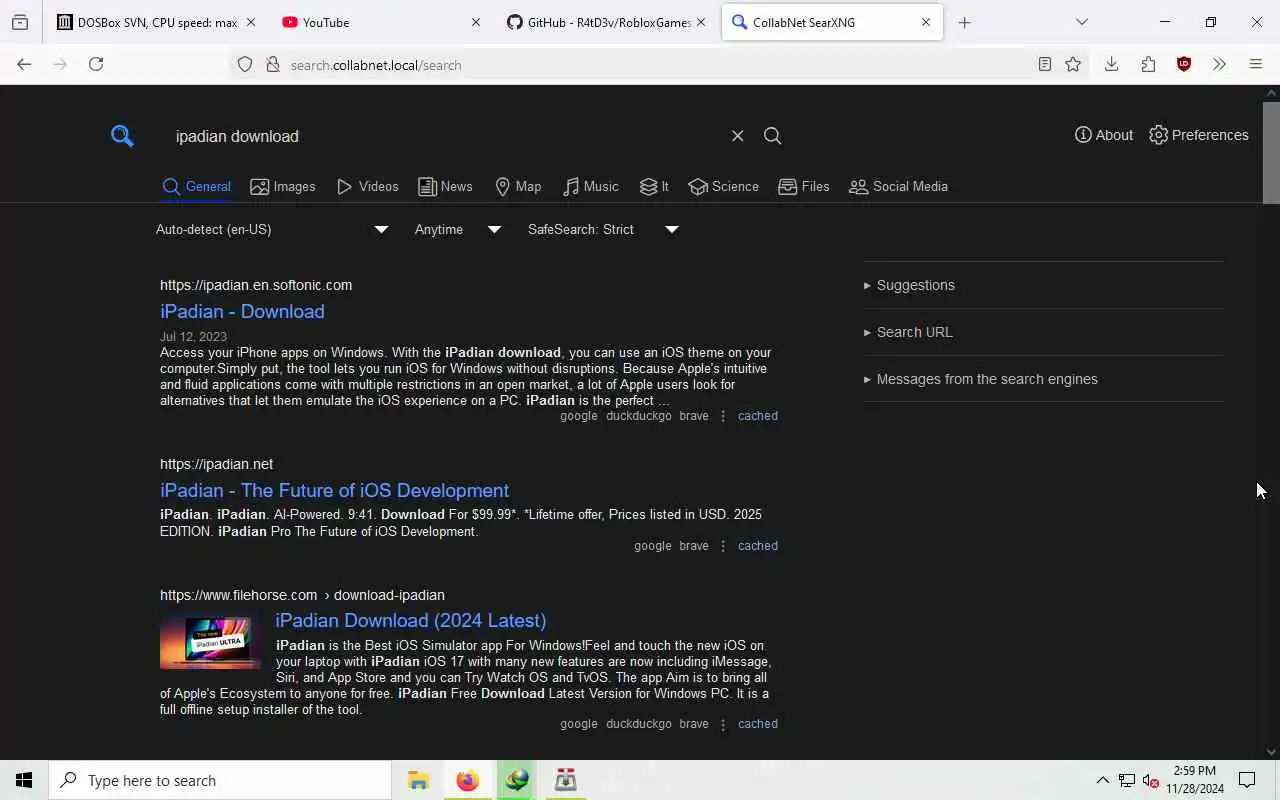Switch to the News category

(445, 186)
